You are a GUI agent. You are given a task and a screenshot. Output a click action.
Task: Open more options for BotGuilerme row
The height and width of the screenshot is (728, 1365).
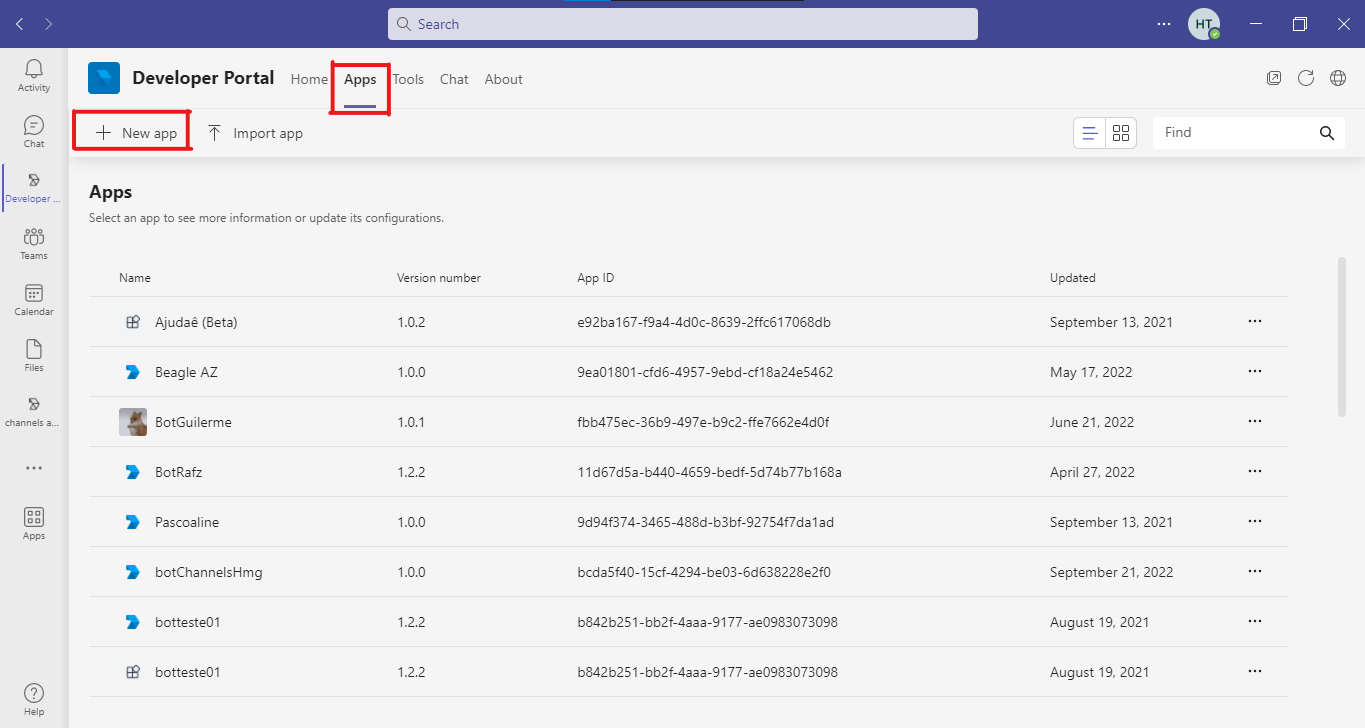pos(1255,422)
